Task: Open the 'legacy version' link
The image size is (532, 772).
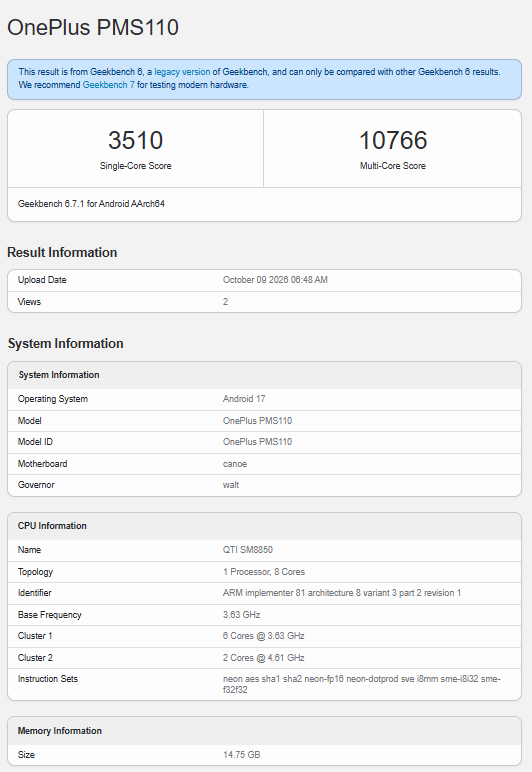Action: 182,72
